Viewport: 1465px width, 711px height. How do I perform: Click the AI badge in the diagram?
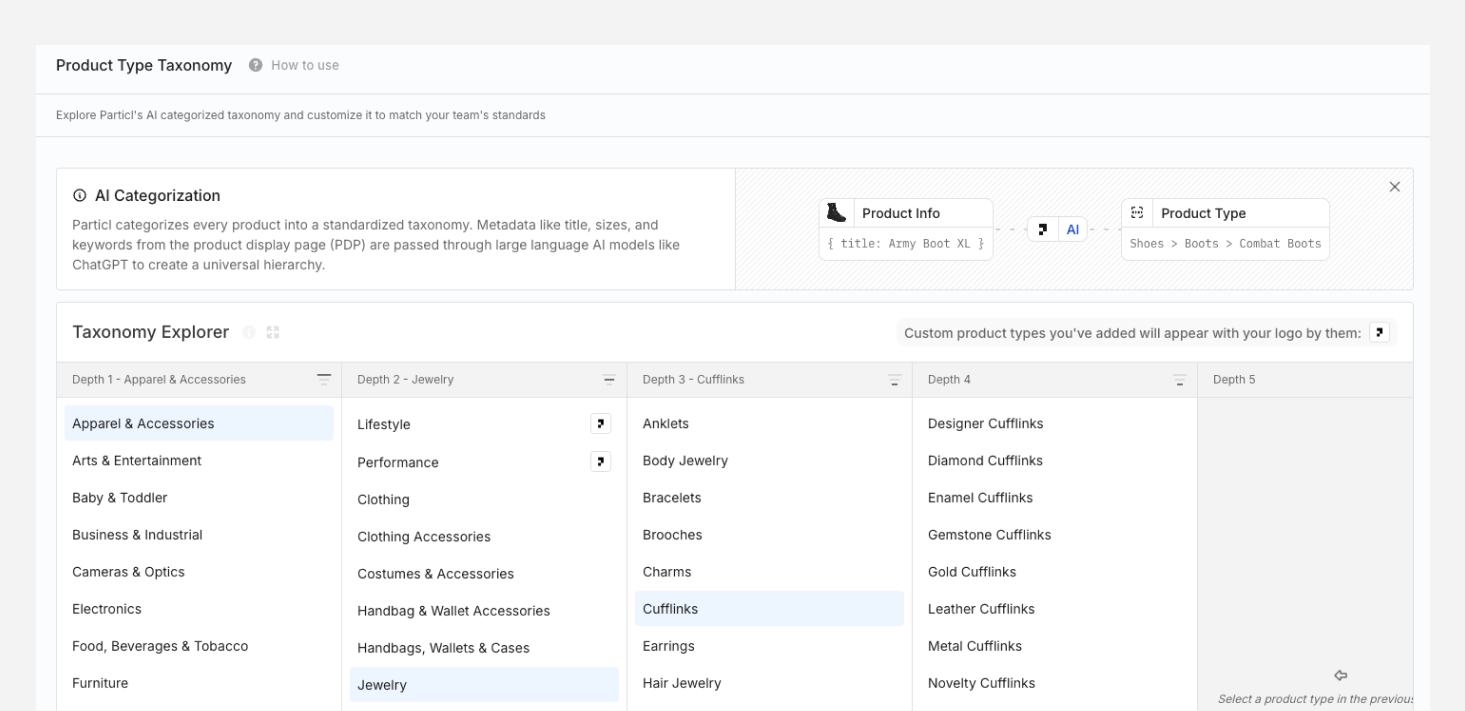point(1072,230)
